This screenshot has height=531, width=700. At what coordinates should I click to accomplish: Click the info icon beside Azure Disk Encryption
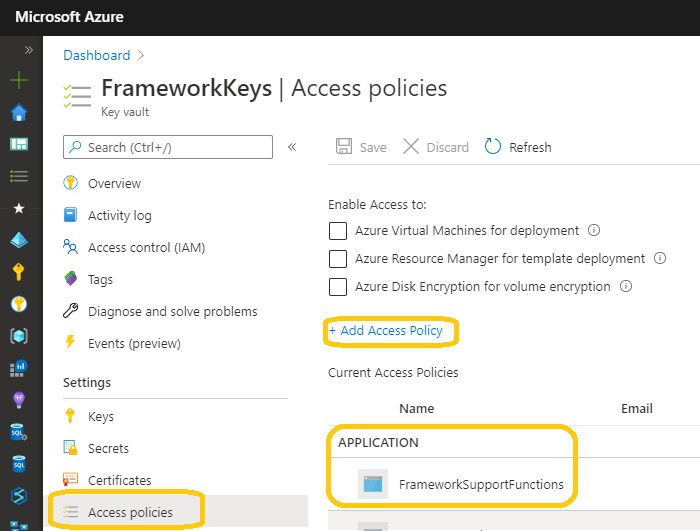pos(627,286)
